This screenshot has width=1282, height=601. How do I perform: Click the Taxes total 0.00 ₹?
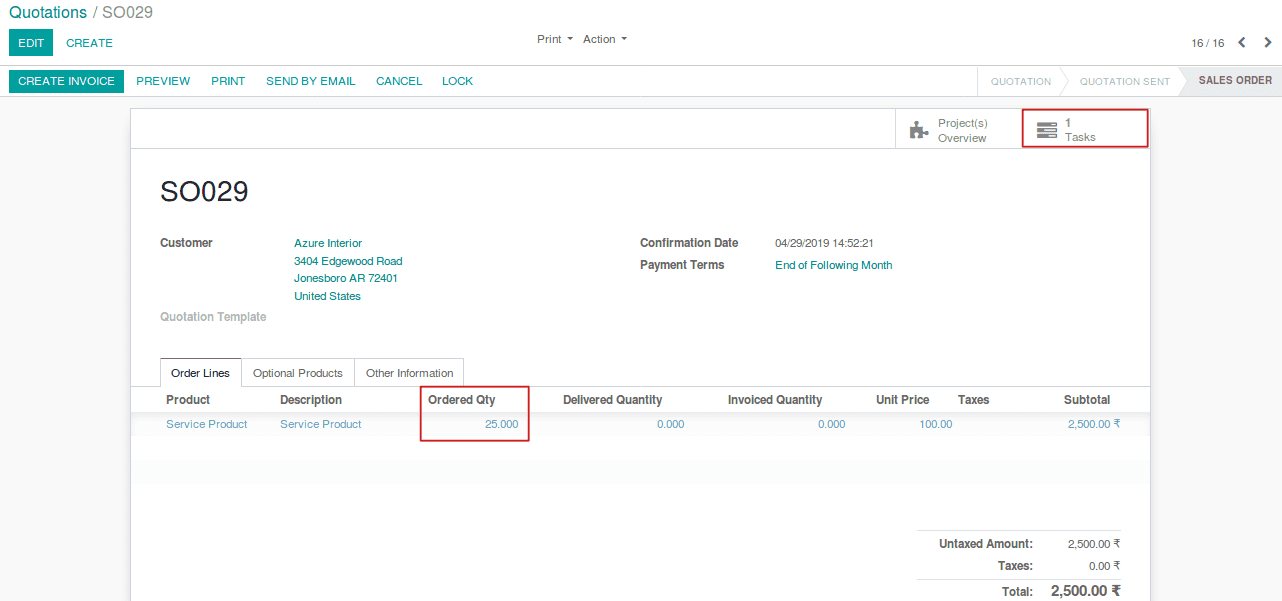pyautogui.click(x=1104, y=566)
